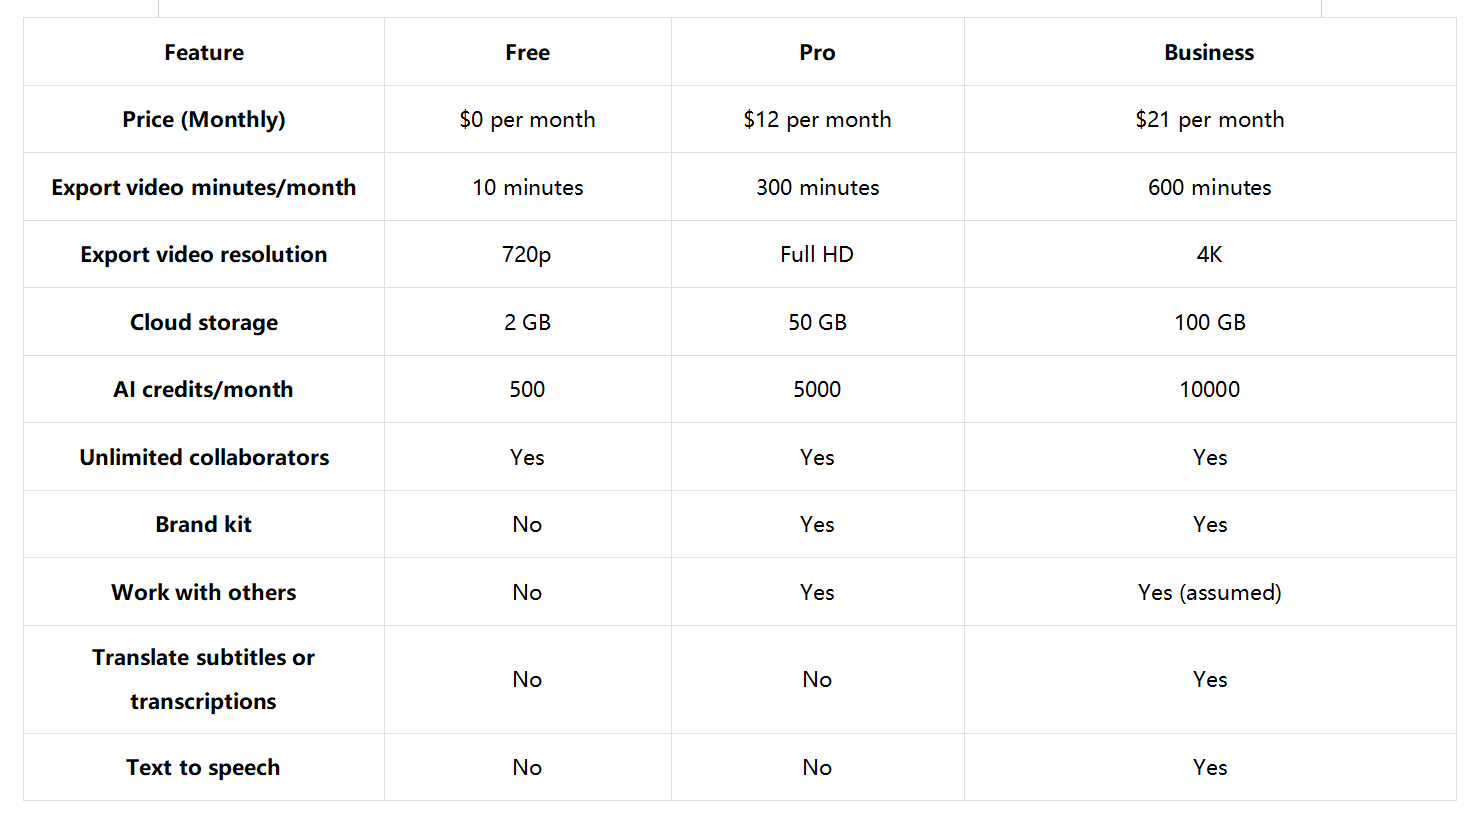The image size is (1478, 814).
Task: Click the 300 minutes cell
Action: [817, 188]
